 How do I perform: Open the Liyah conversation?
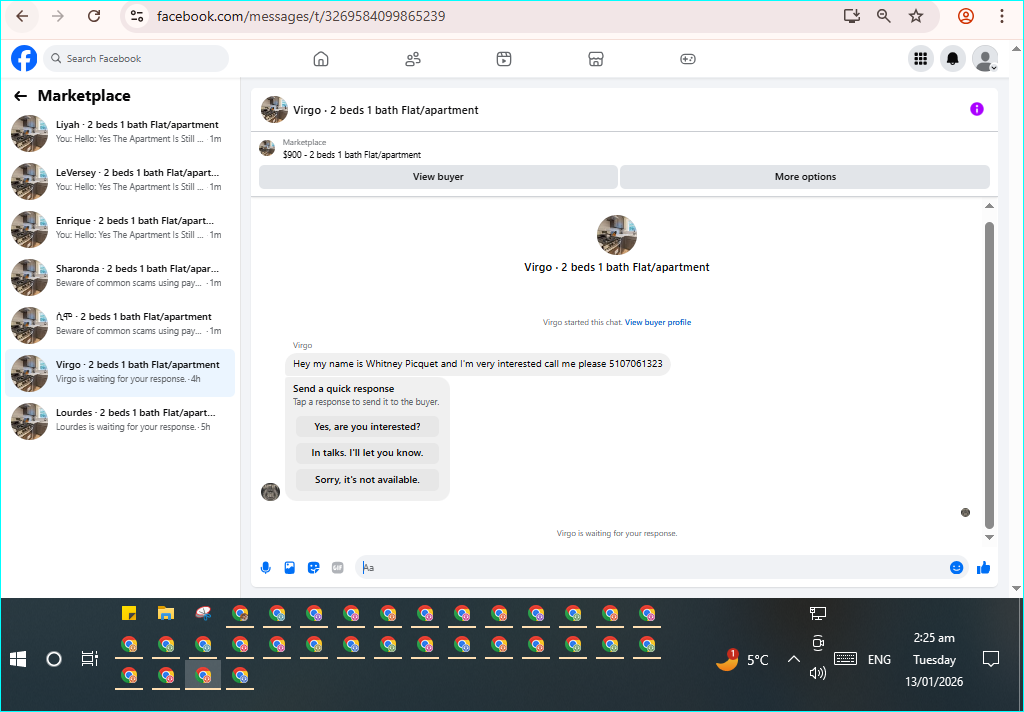[120, 131]
